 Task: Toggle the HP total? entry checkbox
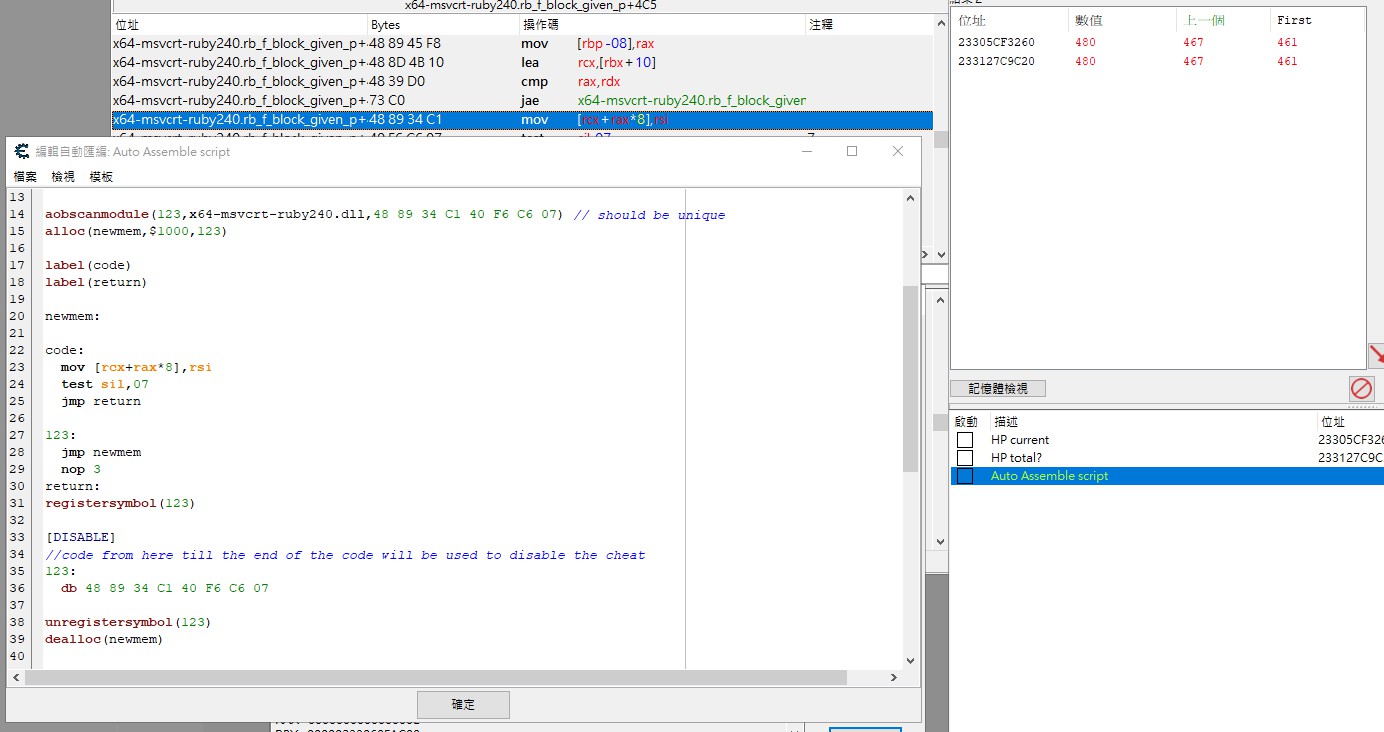[965, 458]
